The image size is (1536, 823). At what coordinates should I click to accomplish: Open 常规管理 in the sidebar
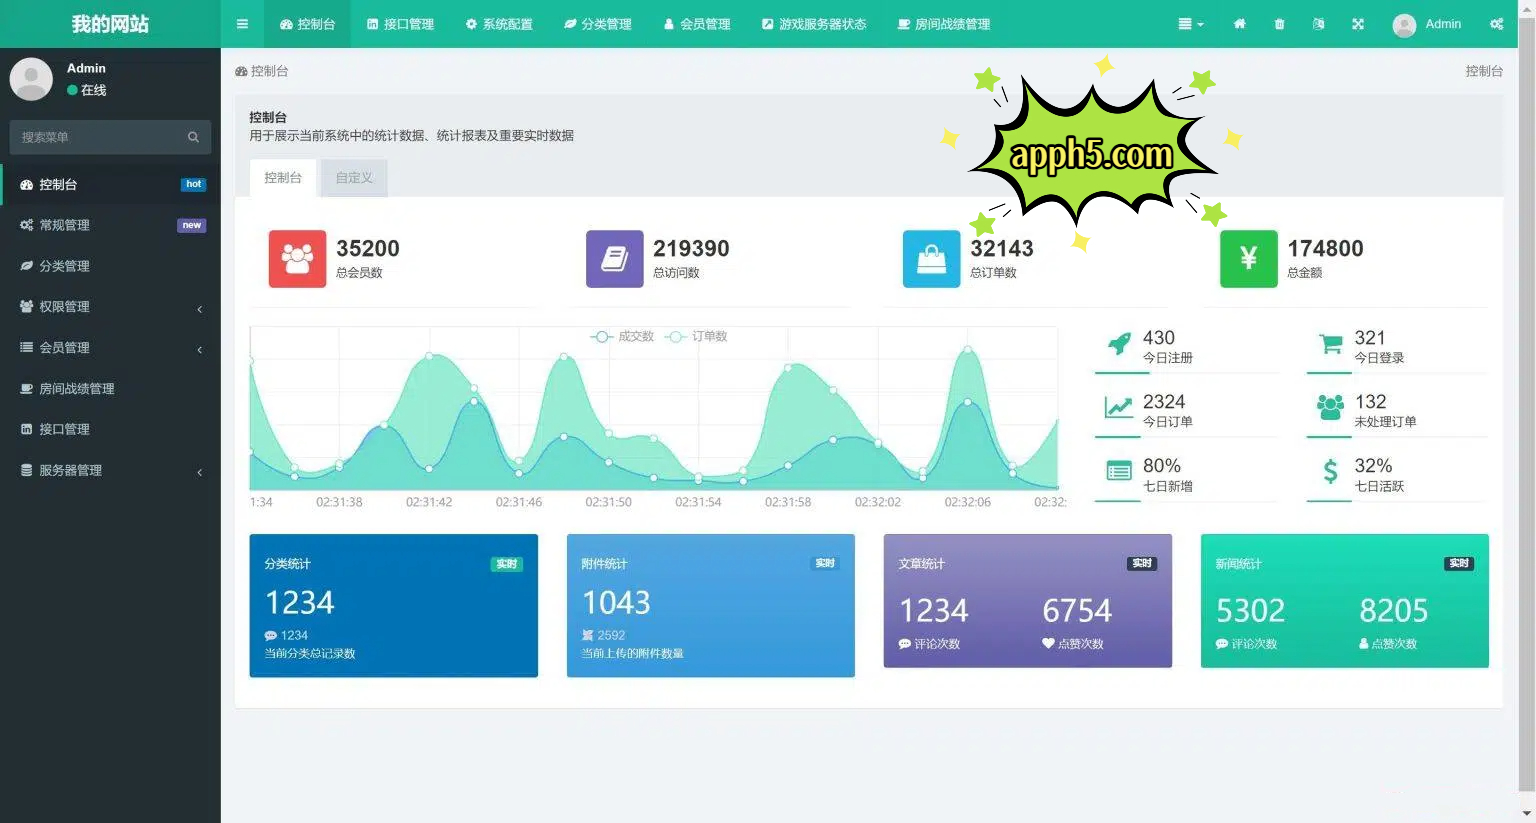coord(110,225)
